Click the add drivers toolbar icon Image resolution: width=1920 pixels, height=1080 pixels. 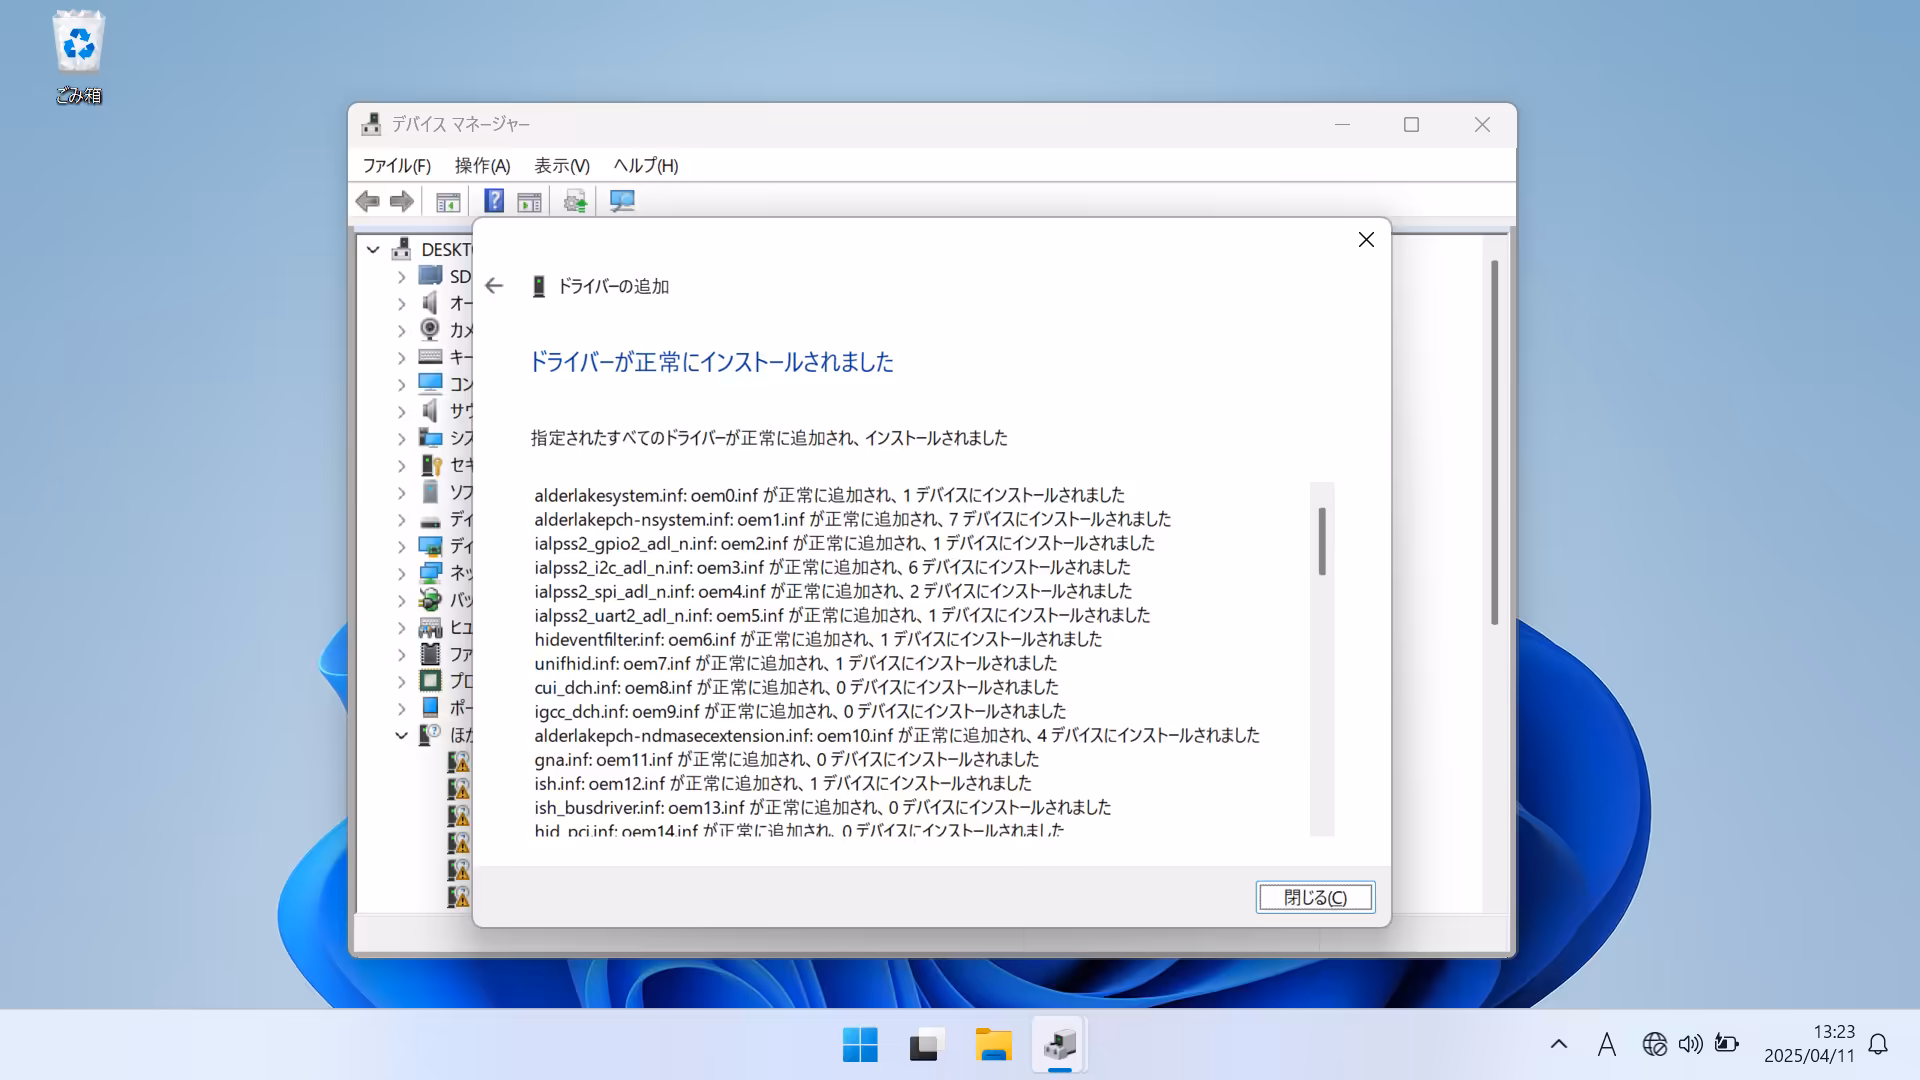[575, 202]
